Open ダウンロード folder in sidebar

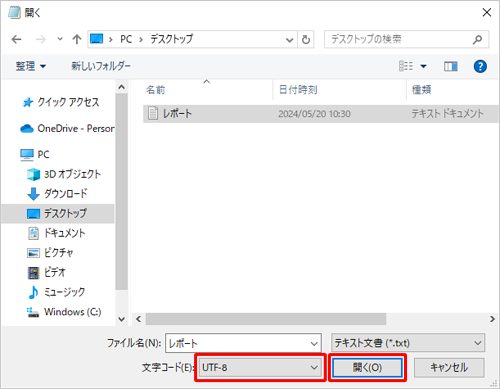pos(57,194)
